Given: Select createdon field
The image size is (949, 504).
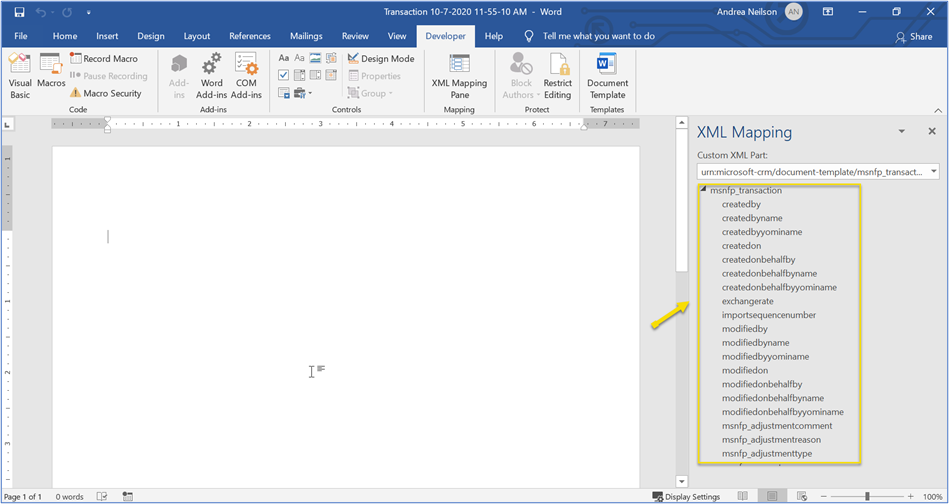Looking at the screenshot, I should point(741,246).
